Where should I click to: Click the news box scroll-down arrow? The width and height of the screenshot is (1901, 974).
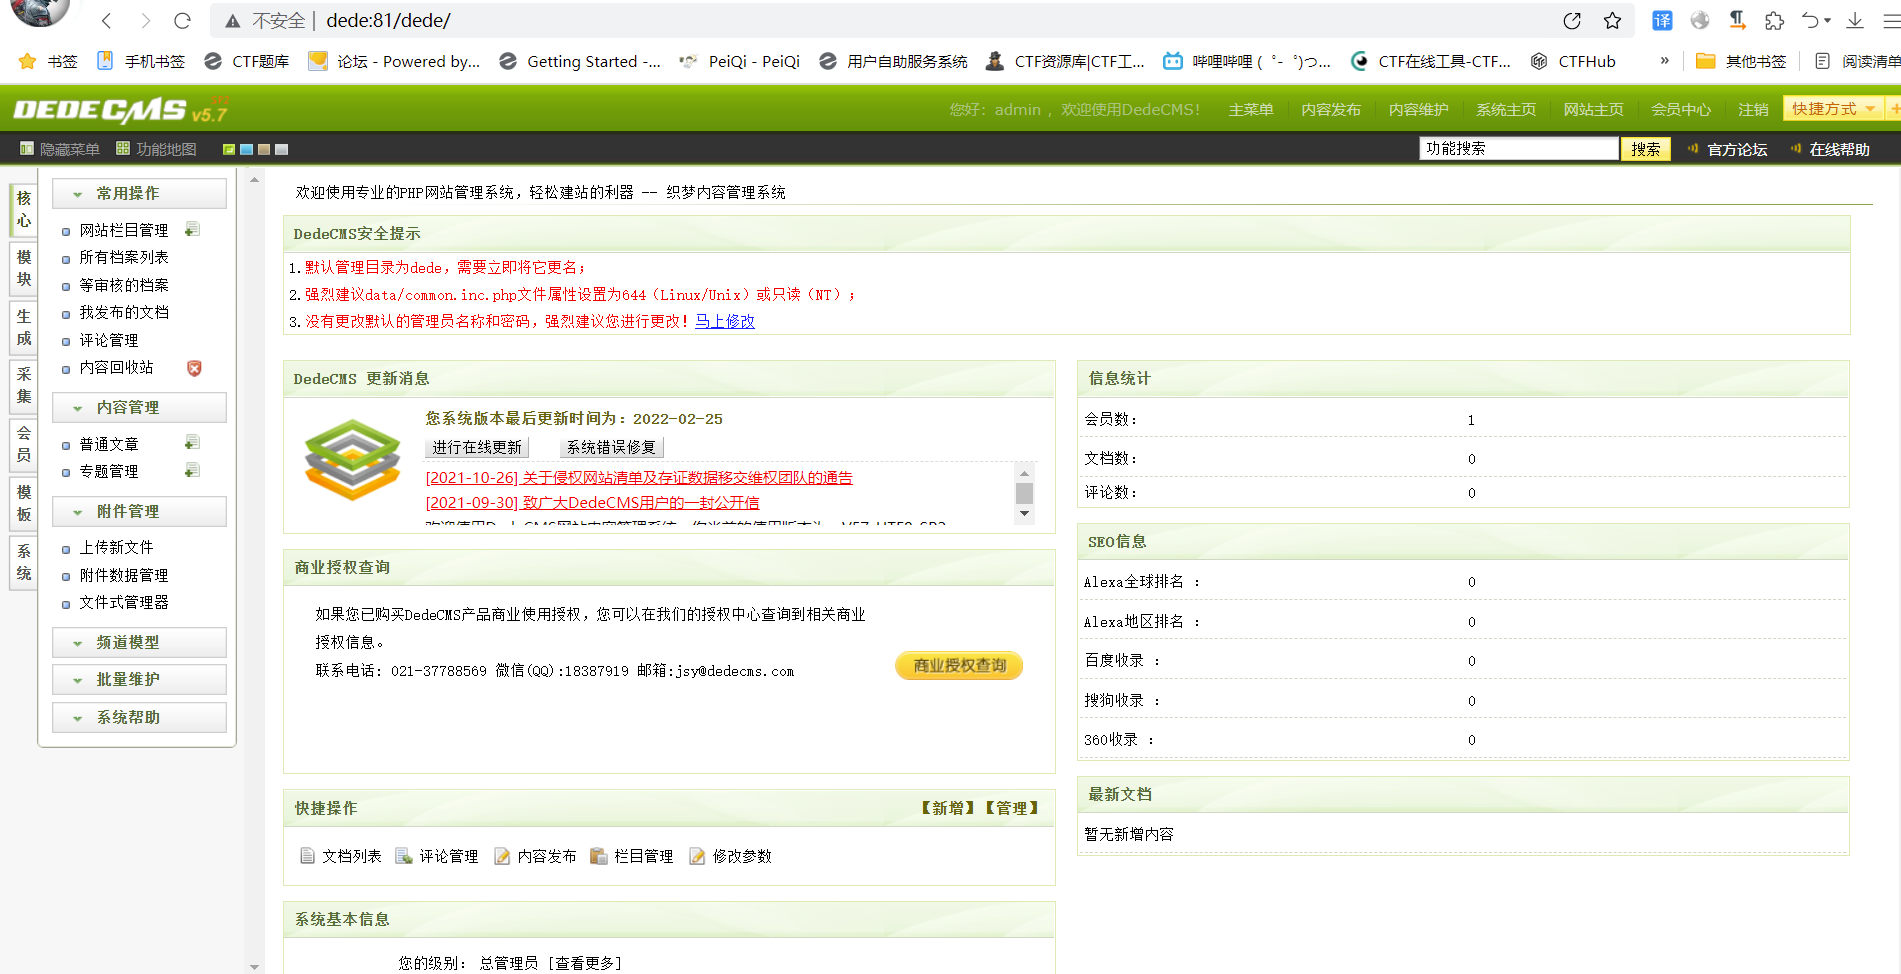coord(1024,514)
